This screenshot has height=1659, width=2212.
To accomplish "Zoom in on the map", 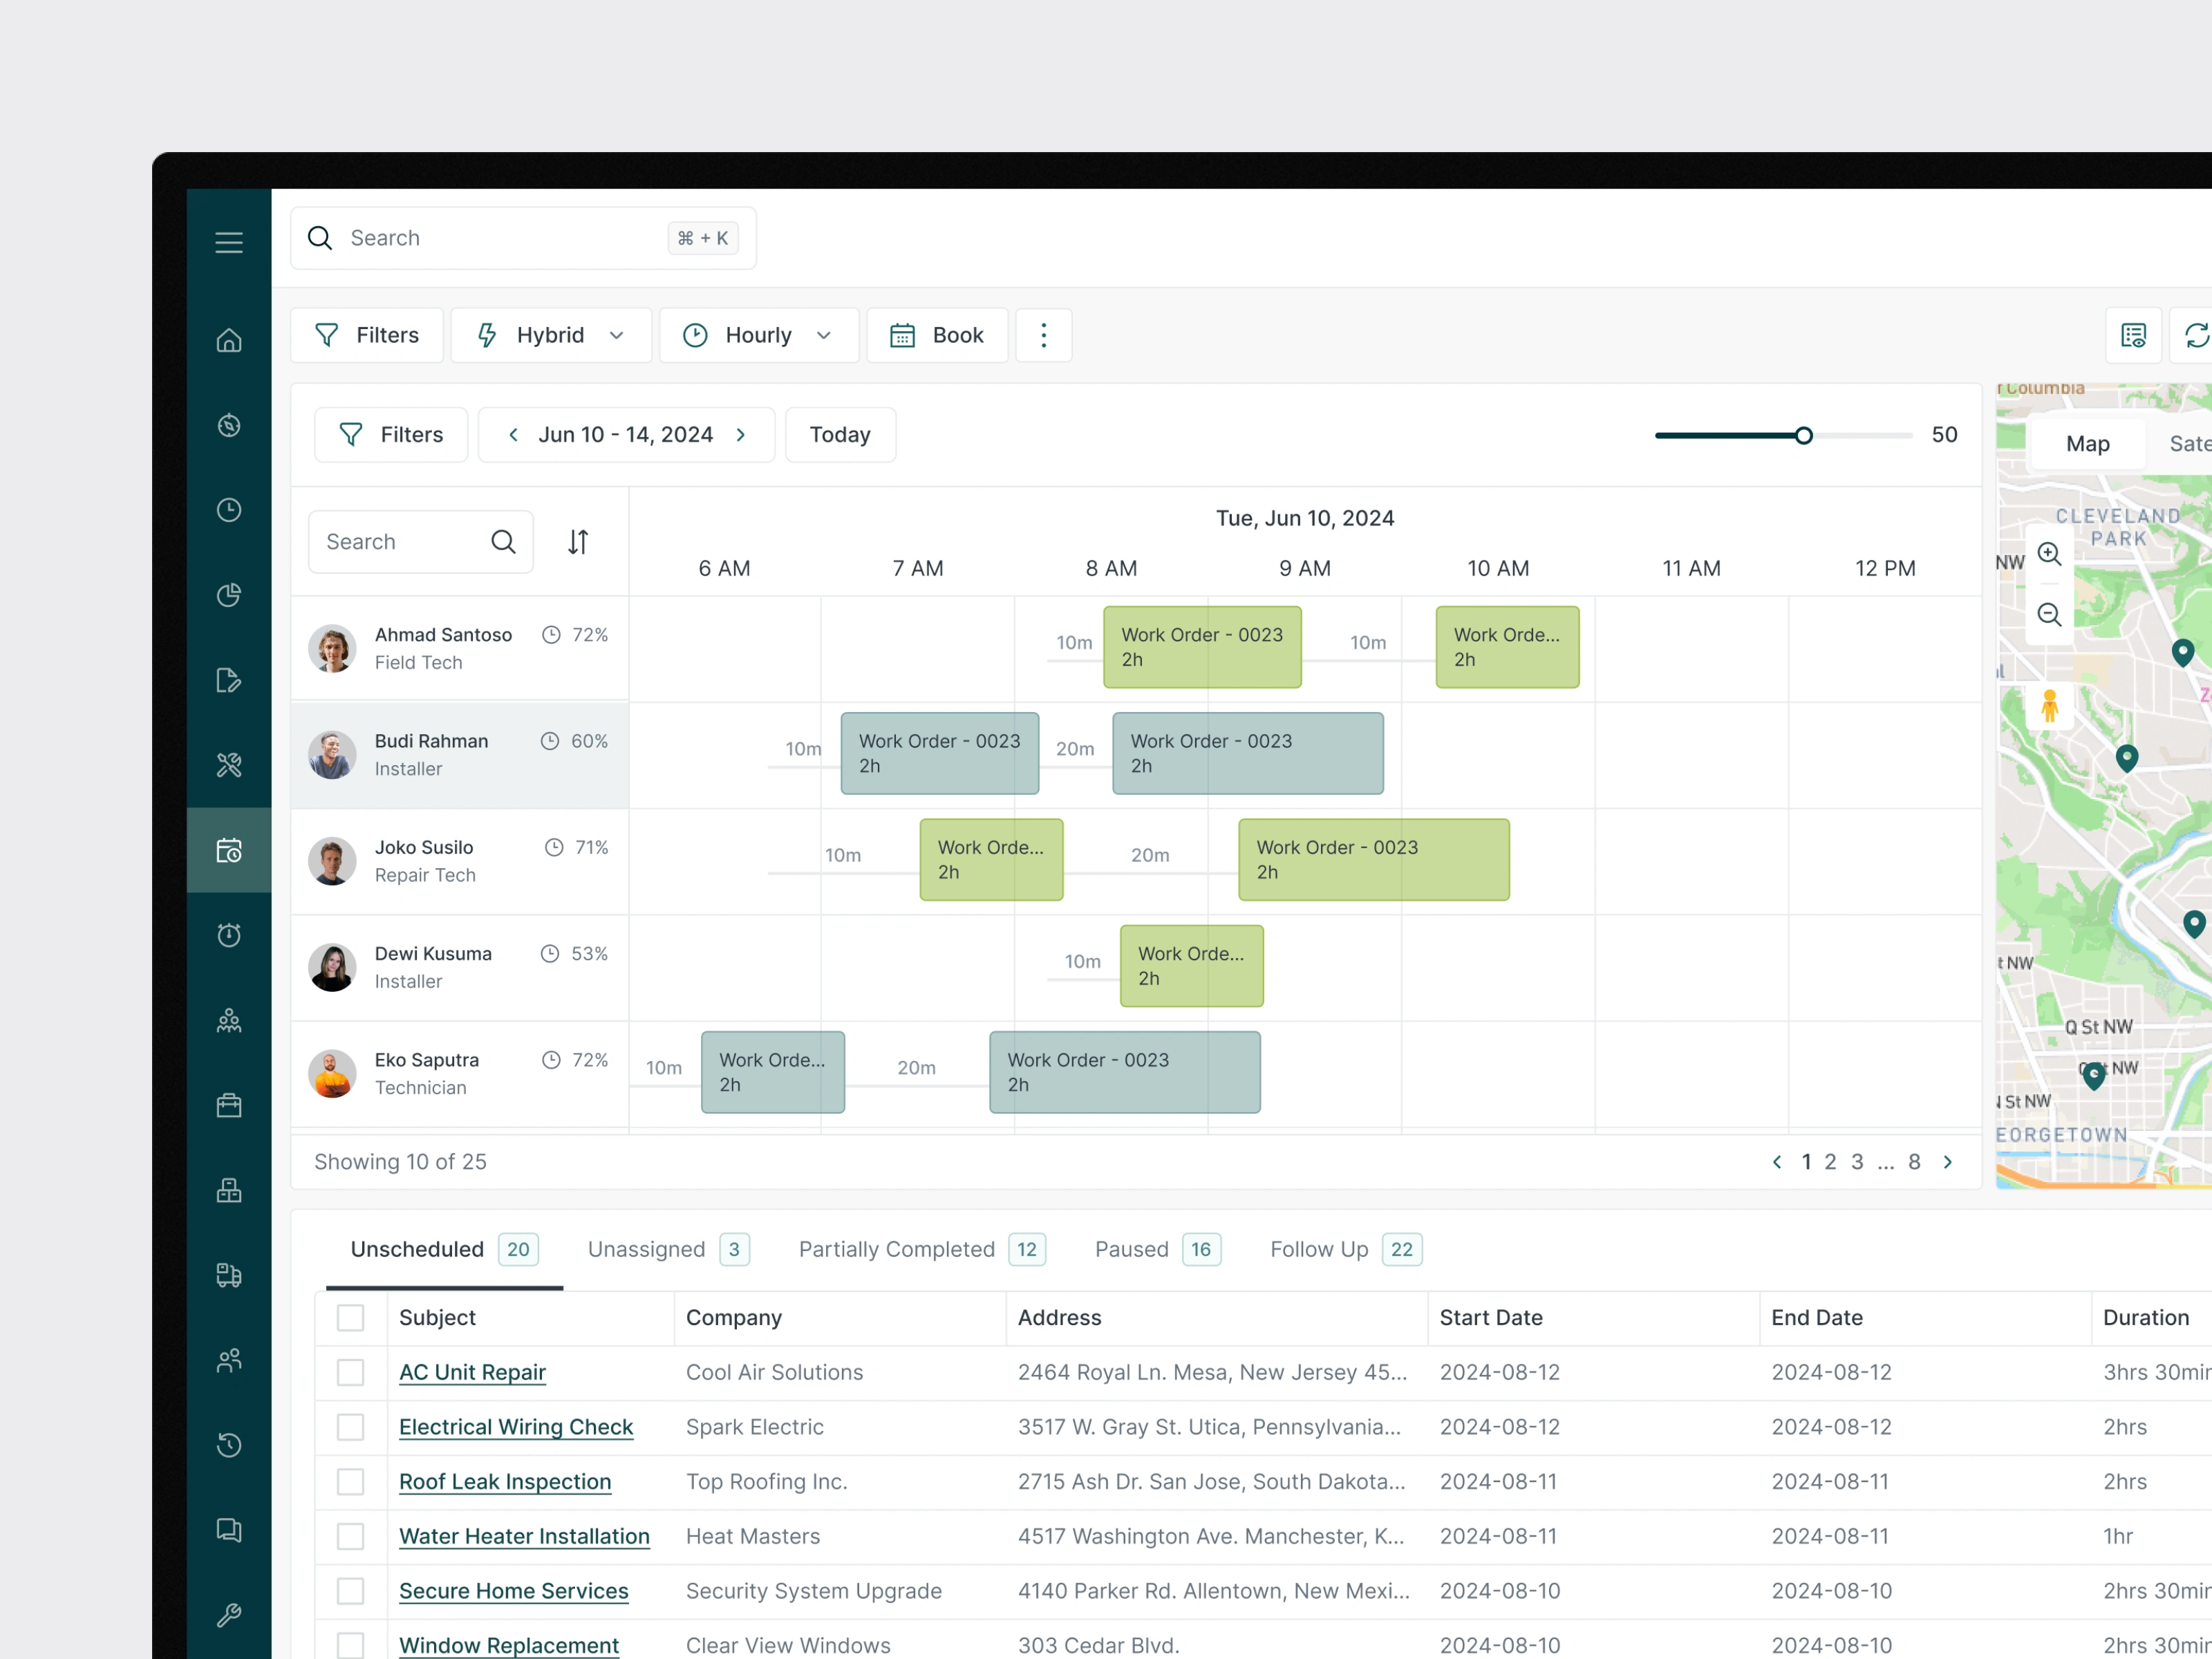I will pyautogui.click(x=2049, y=554).
